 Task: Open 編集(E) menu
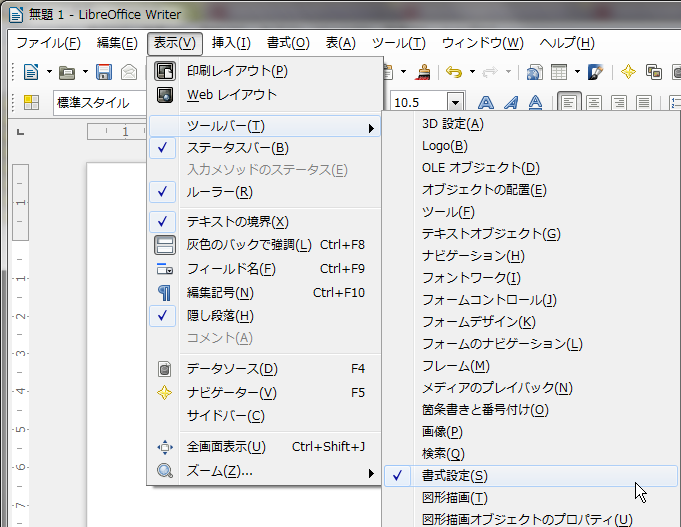coord(117,43)
